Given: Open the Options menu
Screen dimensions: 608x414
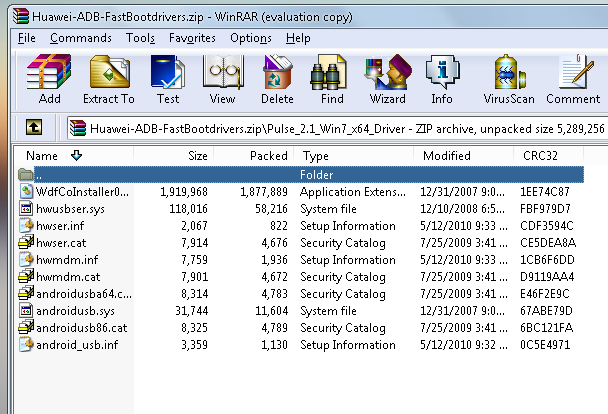Looking at the screenshot, I should 251,38.
